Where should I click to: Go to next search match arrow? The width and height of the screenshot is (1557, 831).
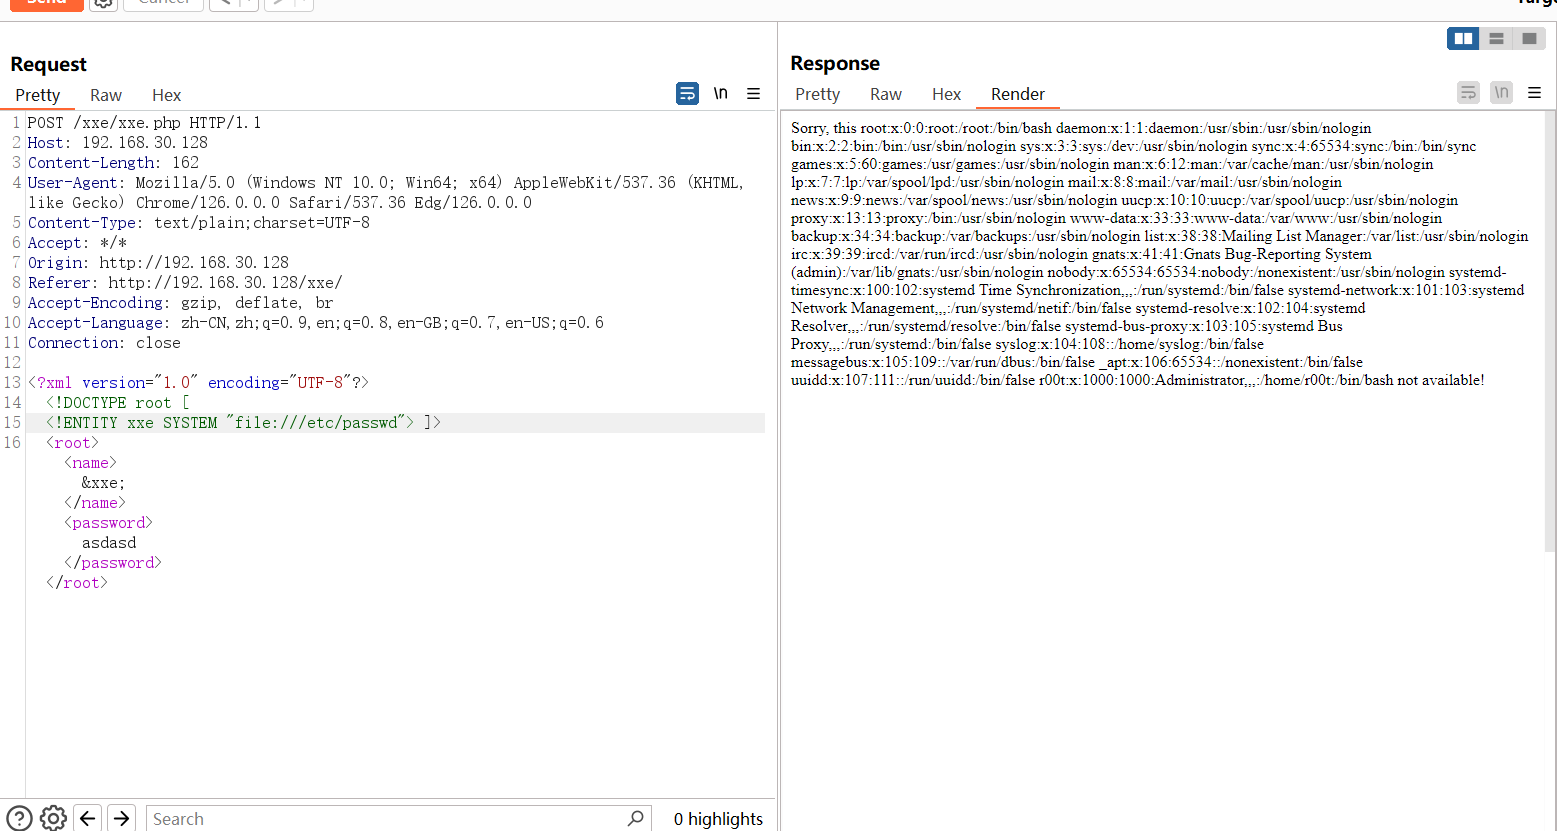121,818
